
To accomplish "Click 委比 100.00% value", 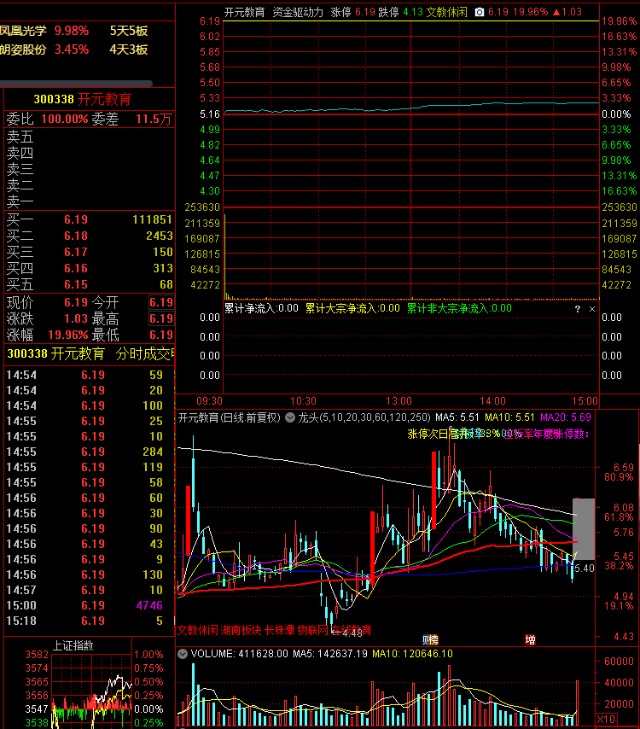I will click(x=65, y=119).
